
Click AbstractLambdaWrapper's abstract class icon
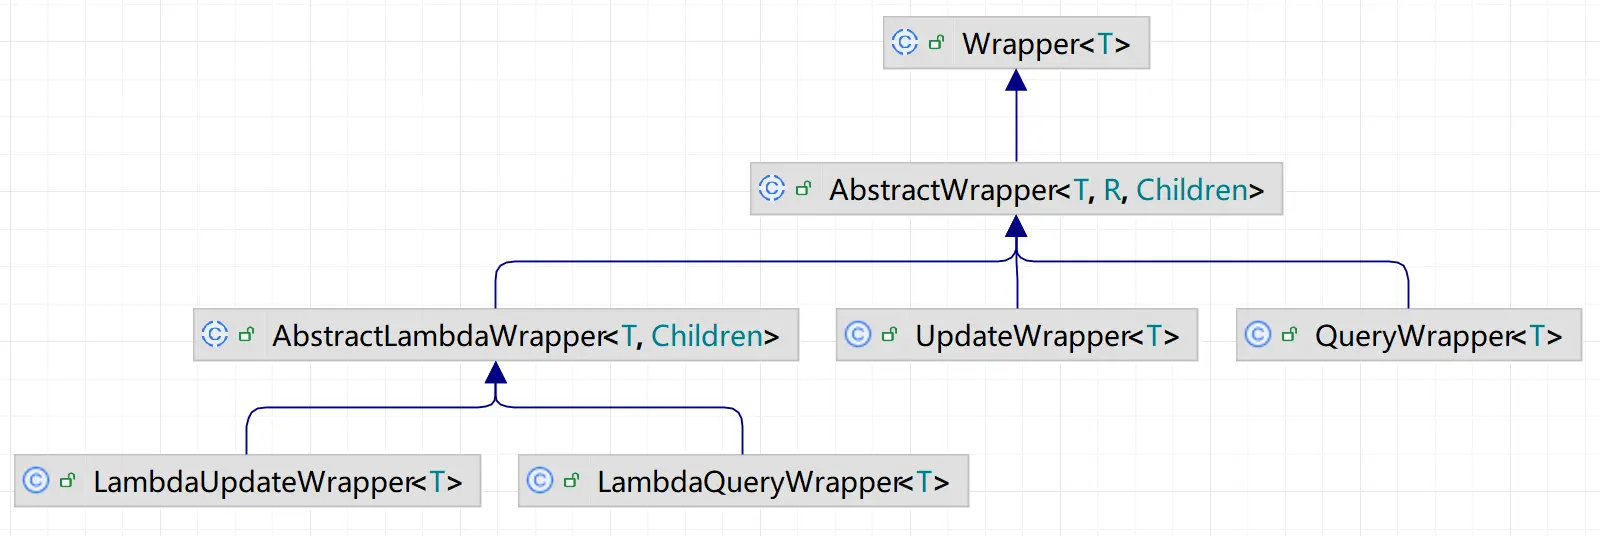coord(214,334)
